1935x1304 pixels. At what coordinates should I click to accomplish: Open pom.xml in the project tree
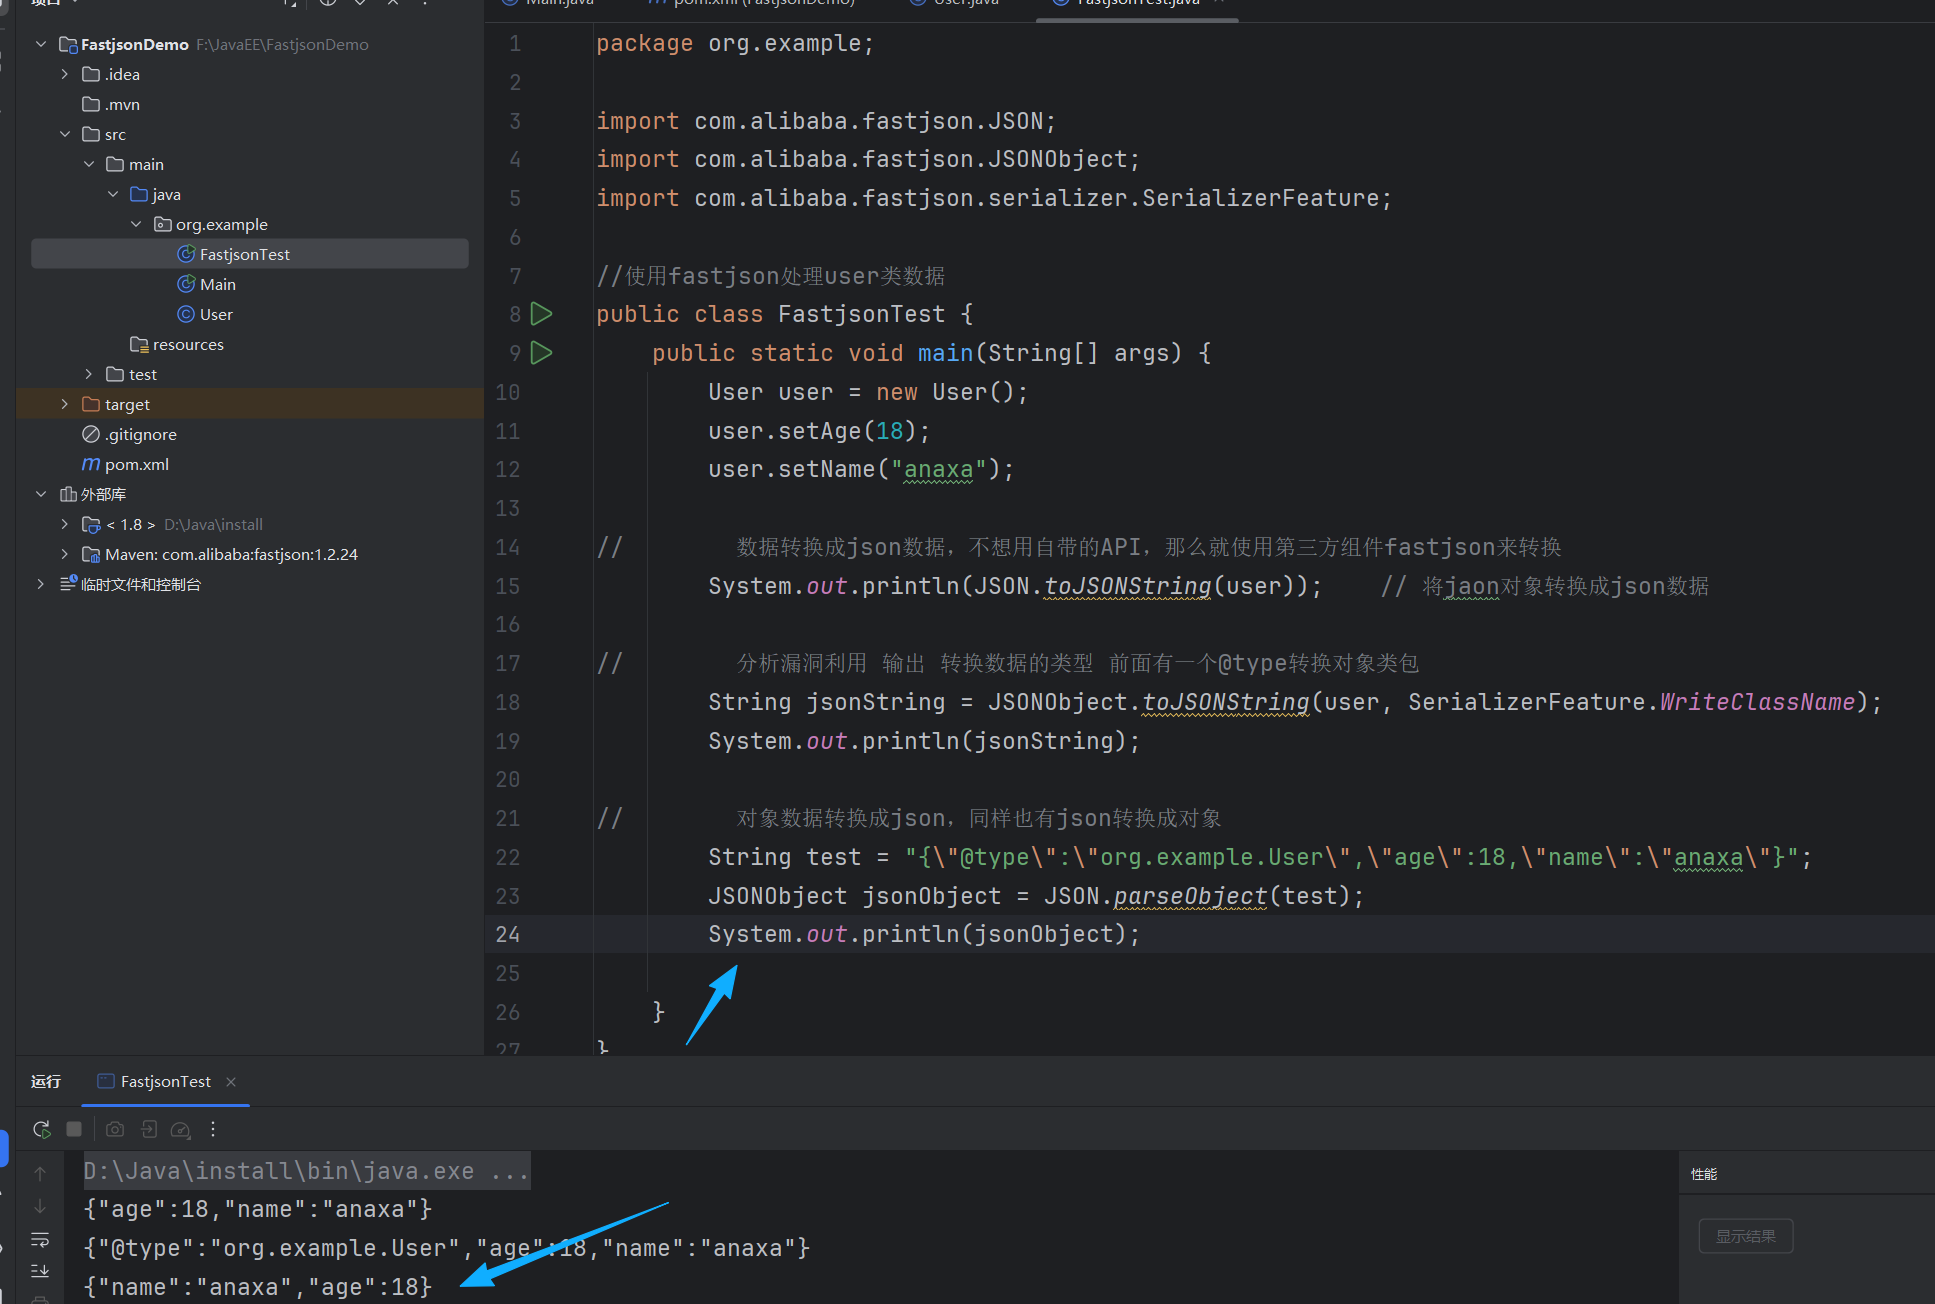click(x=136, y=464)
